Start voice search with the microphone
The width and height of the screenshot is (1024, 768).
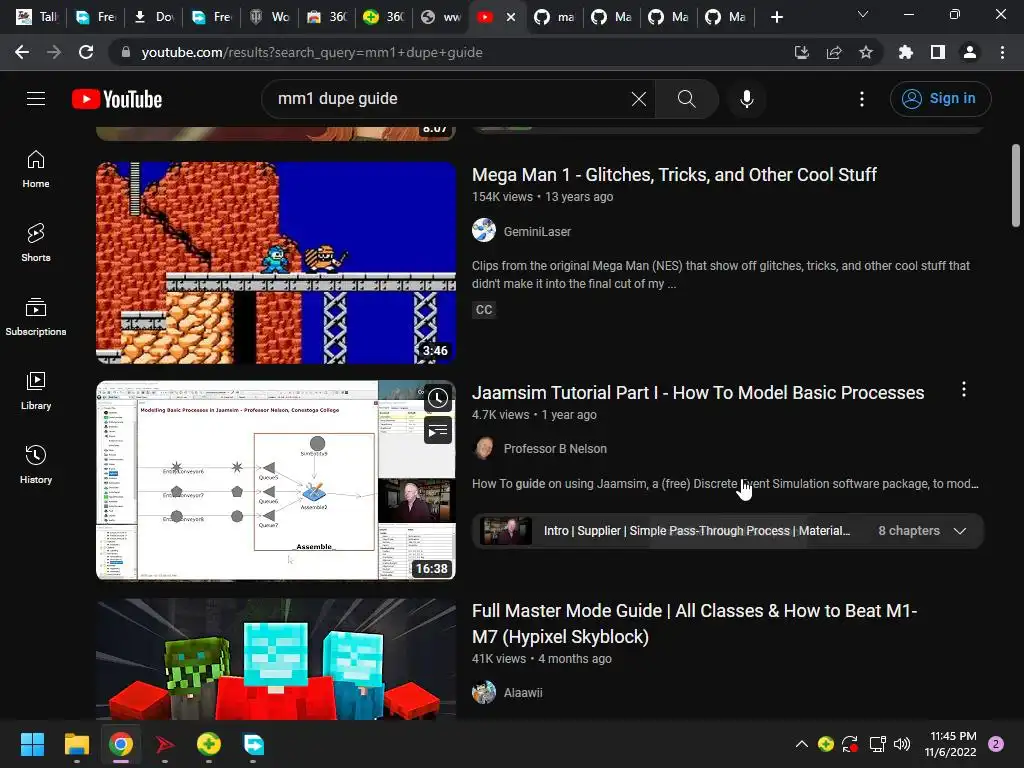[746, 99]
